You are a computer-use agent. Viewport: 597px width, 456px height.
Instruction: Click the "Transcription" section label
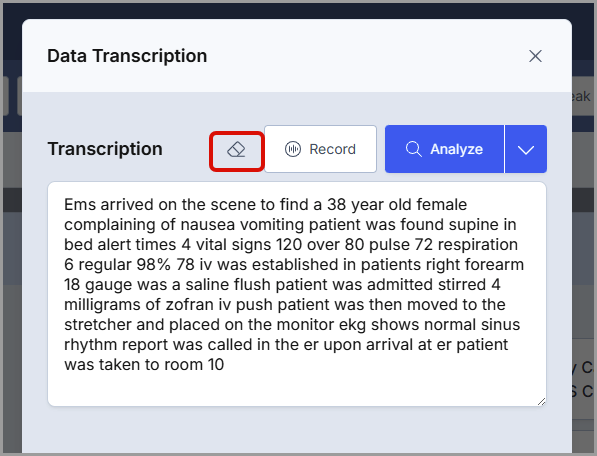[x=105, y=149]
